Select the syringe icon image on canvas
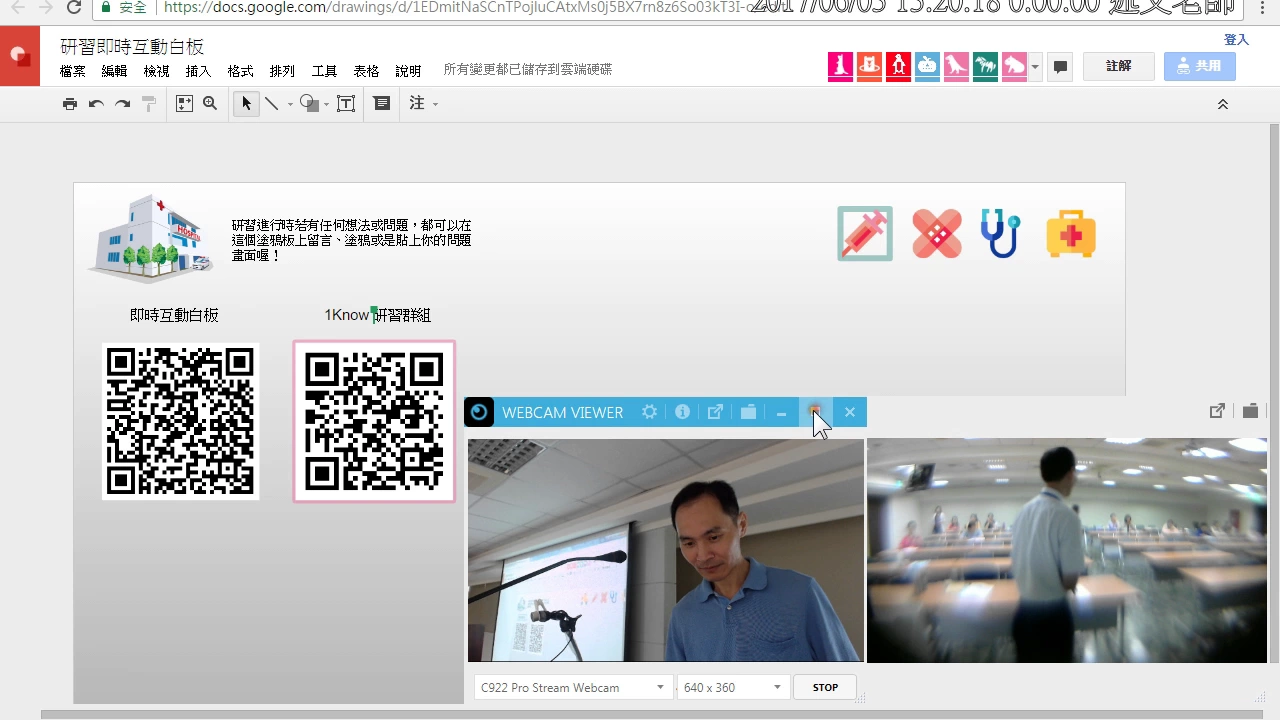Image resolution: width=1280 pixels, height=720 pixels. (x=865, y=234)
